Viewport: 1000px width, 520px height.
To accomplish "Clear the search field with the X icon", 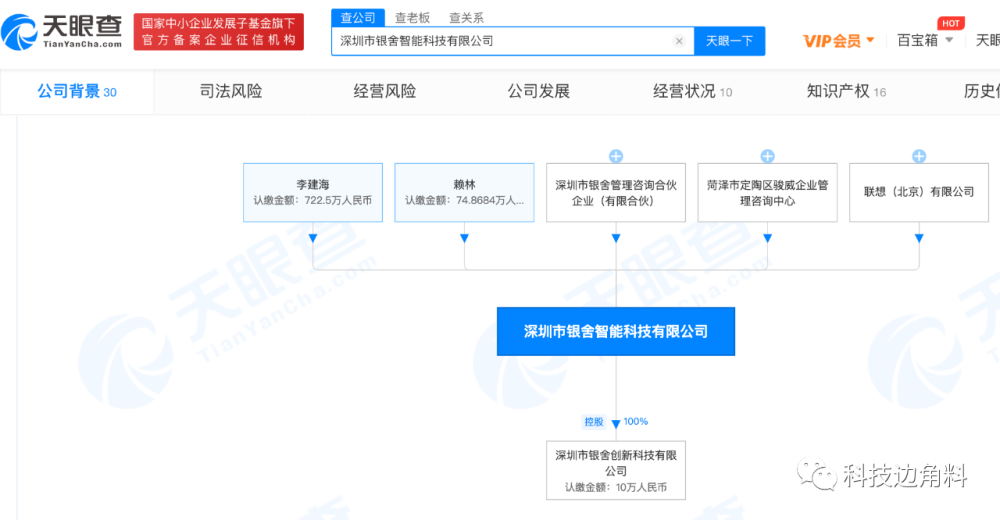I will click(x=679, y=41).
